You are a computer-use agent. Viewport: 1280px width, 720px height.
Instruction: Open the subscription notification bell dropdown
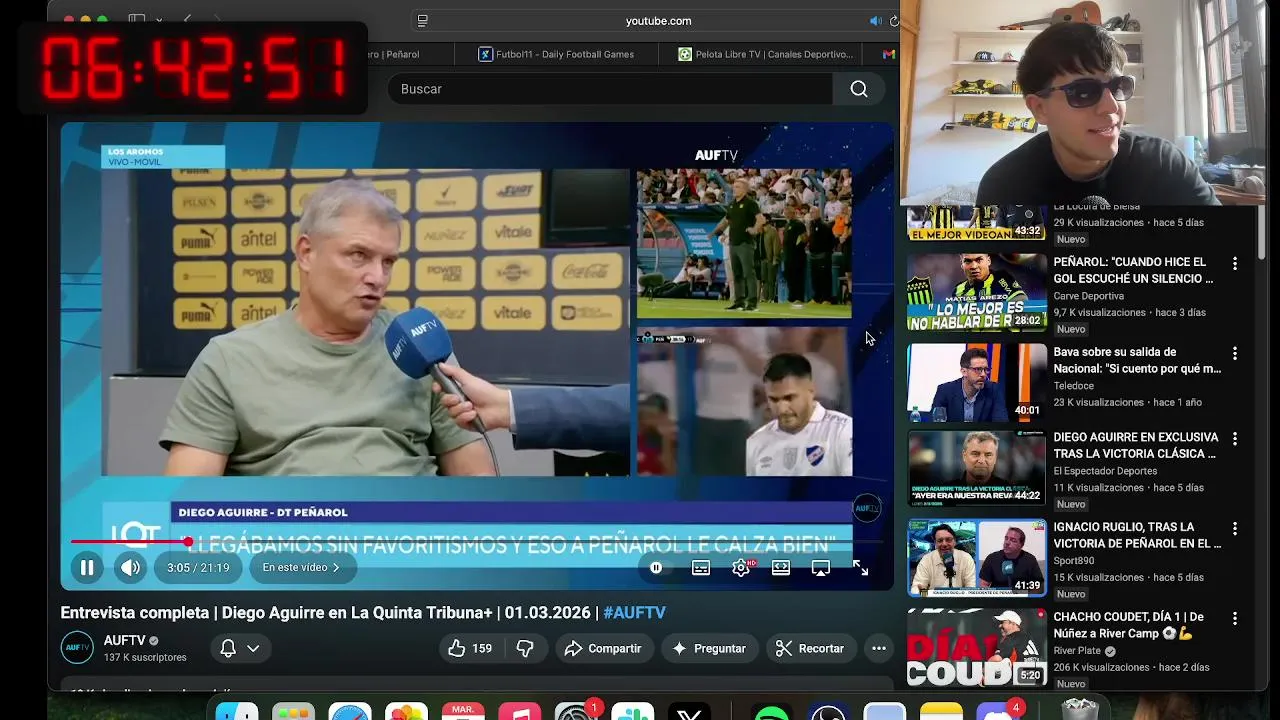tap(240, 648)
